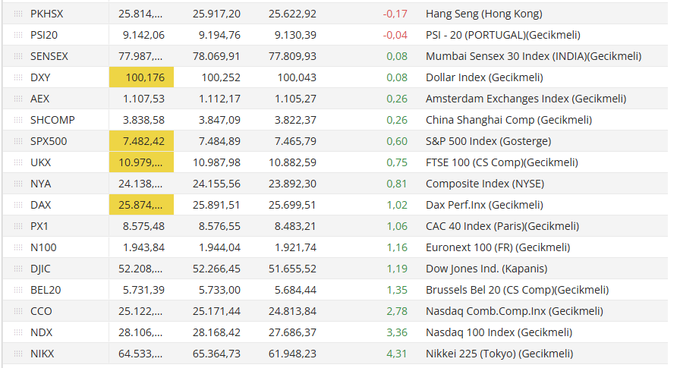This screenshot has width=680, height=368.
Task: Click S&P 500 Index (Gosterge) description
Action: click(x=488, y=141)
